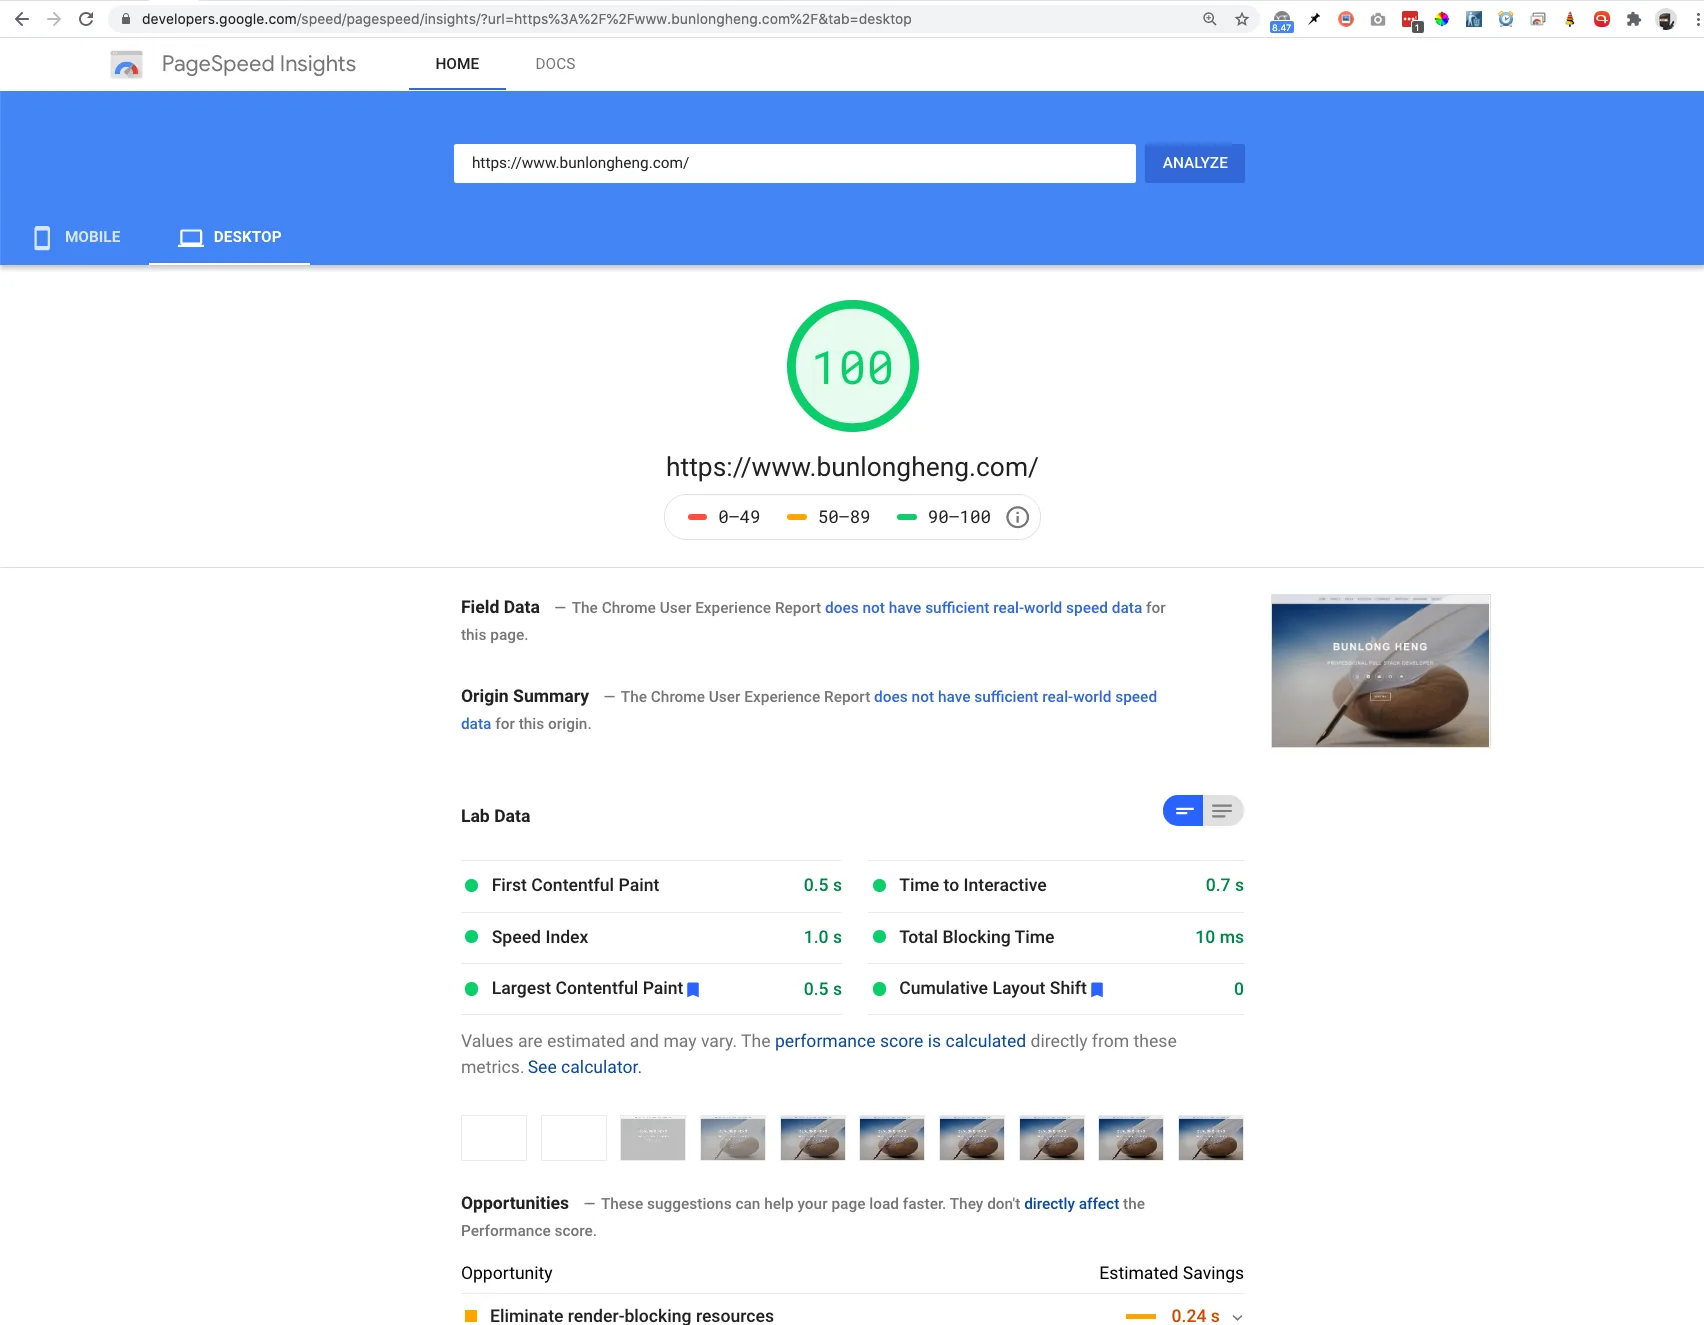Select the MOBILE analysis tab
Image resolution: width=1704 pixels, height=1325 pixels.
pyautogui.click(x=75, y=237)
